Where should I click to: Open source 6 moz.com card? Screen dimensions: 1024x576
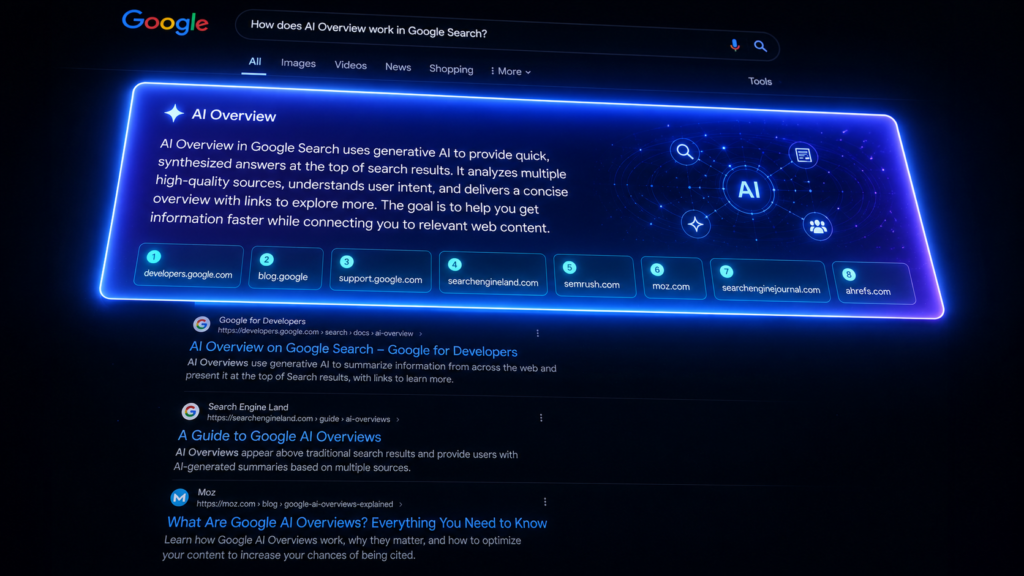tap(673, 278)
